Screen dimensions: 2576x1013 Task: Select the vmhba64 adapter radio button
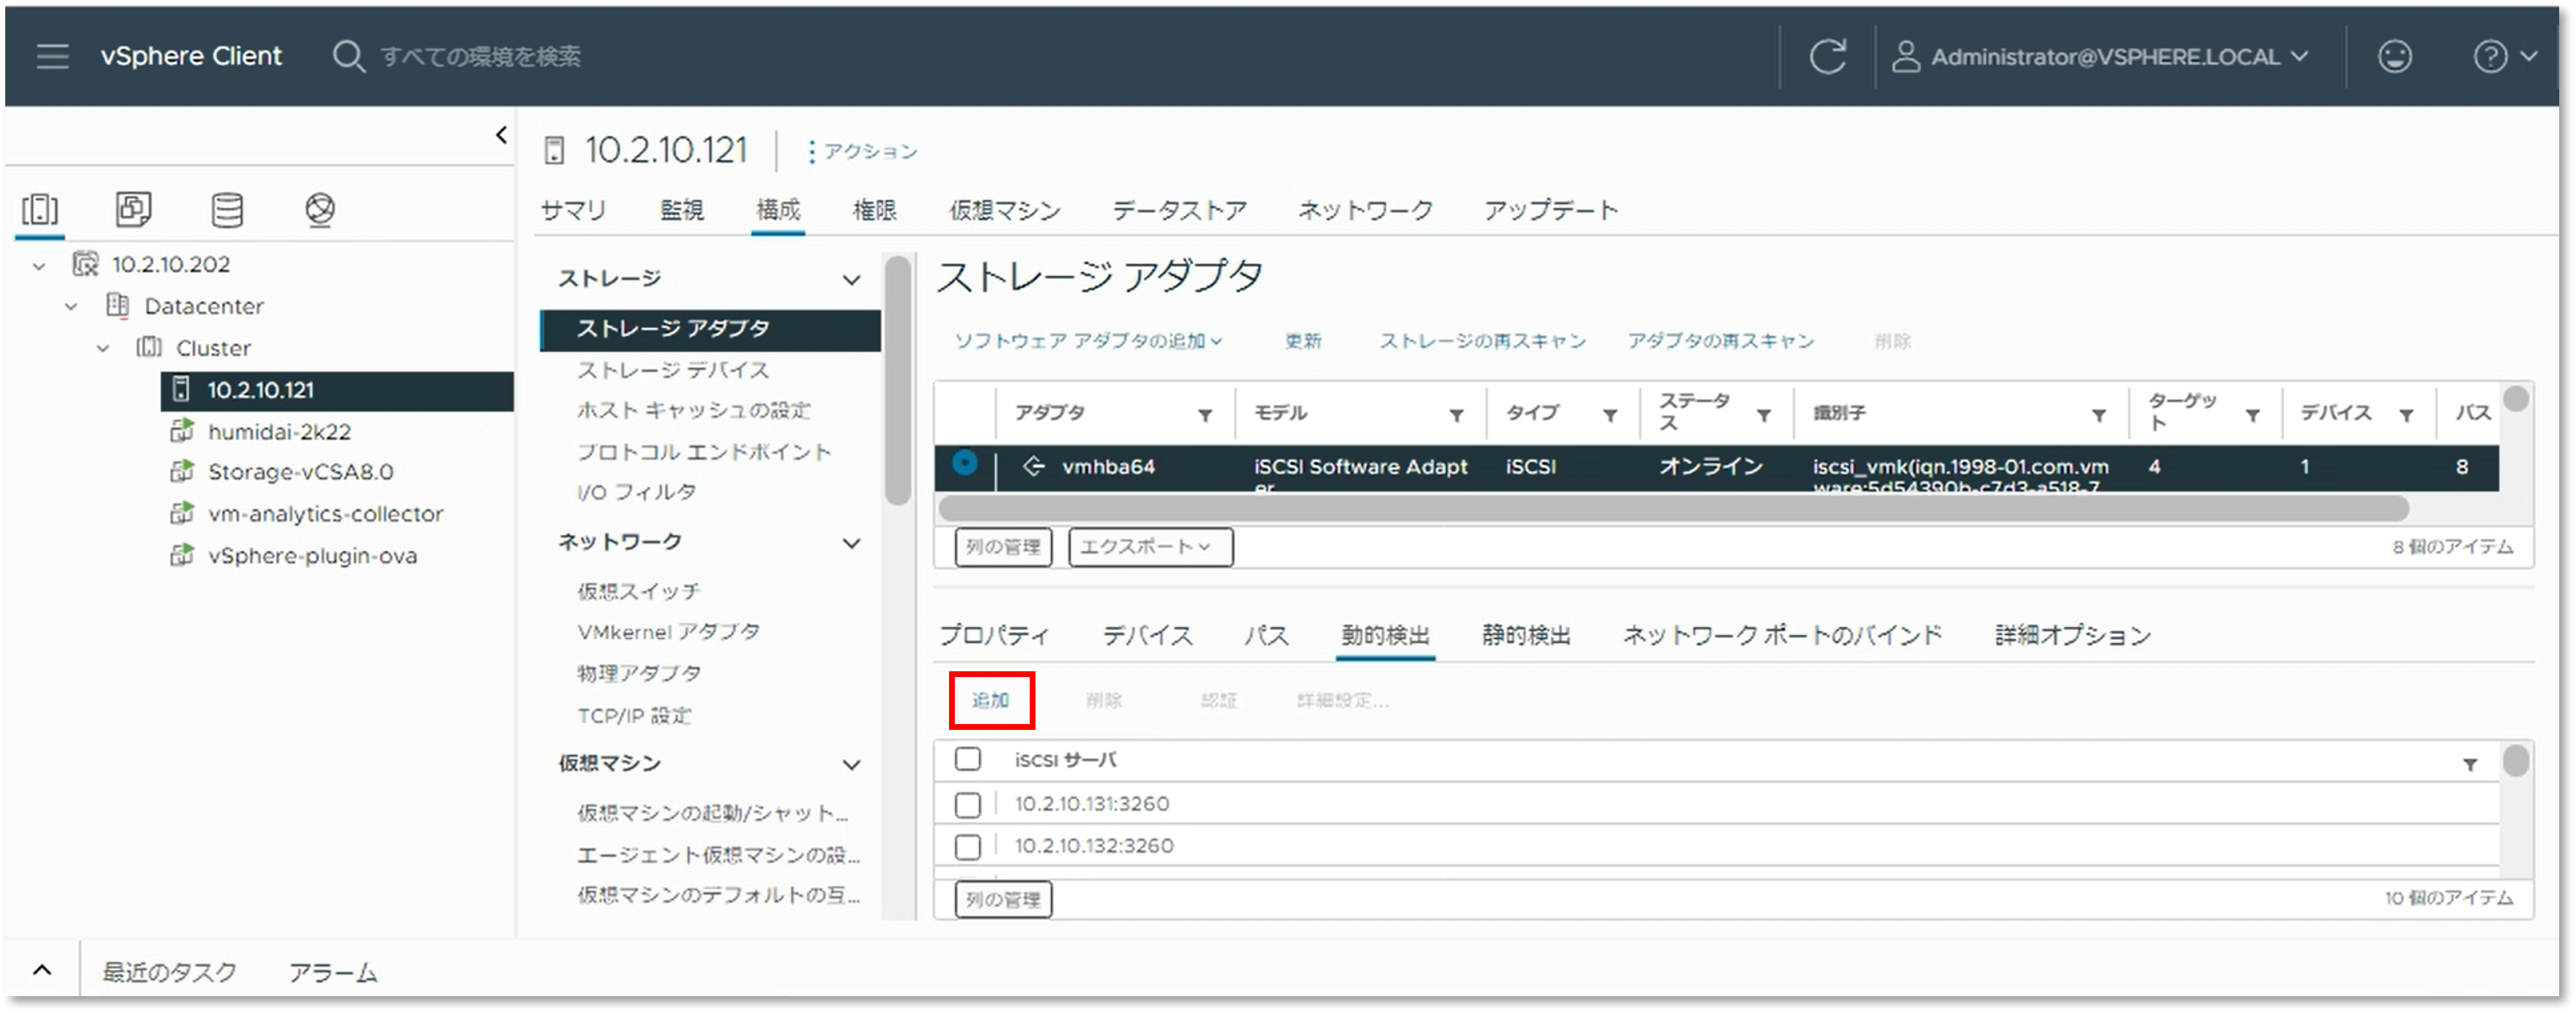964,463
